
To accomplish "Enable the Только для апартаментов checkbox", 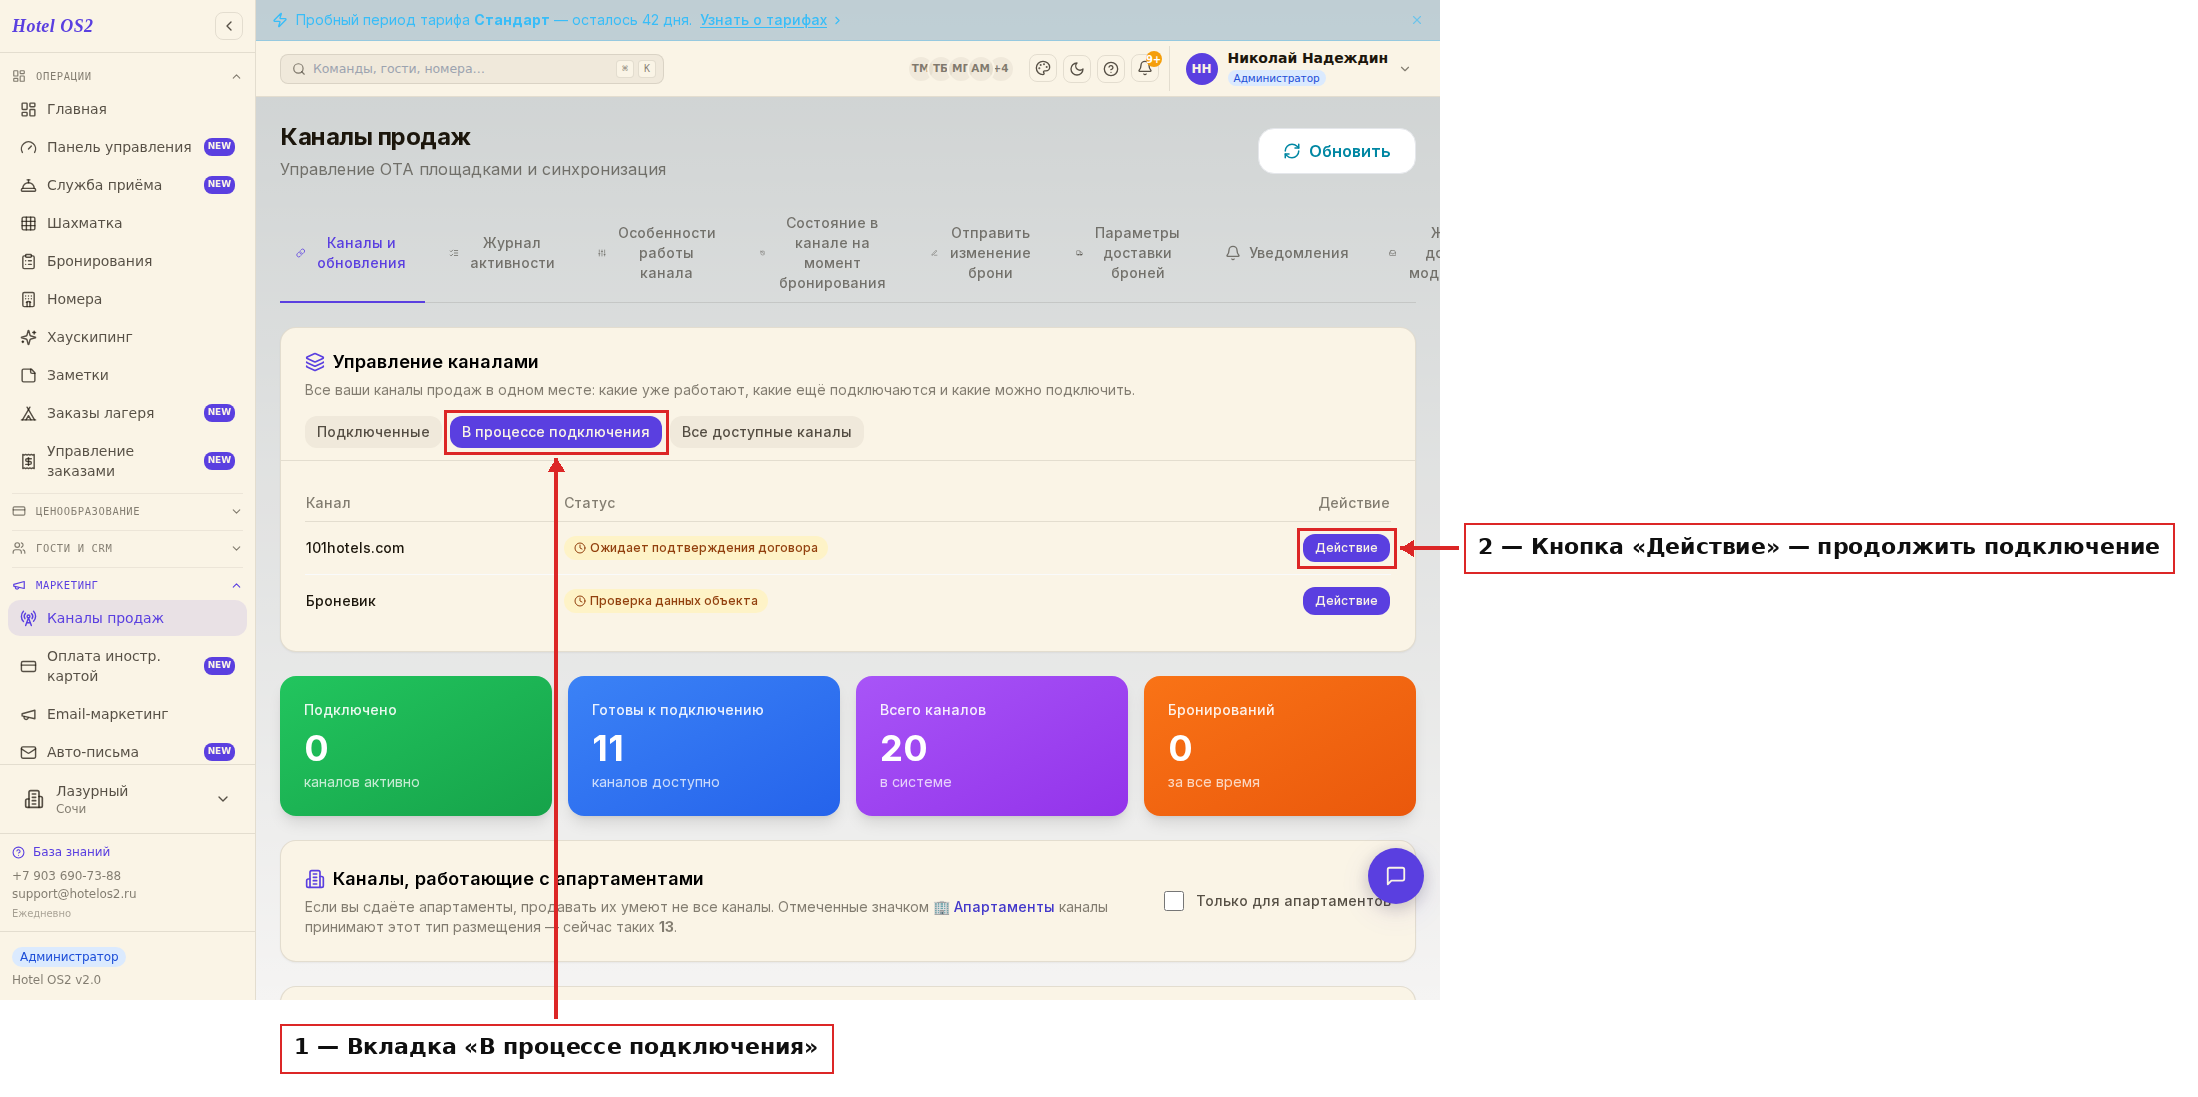I will pyautogui.click(x=1174, y=901).
